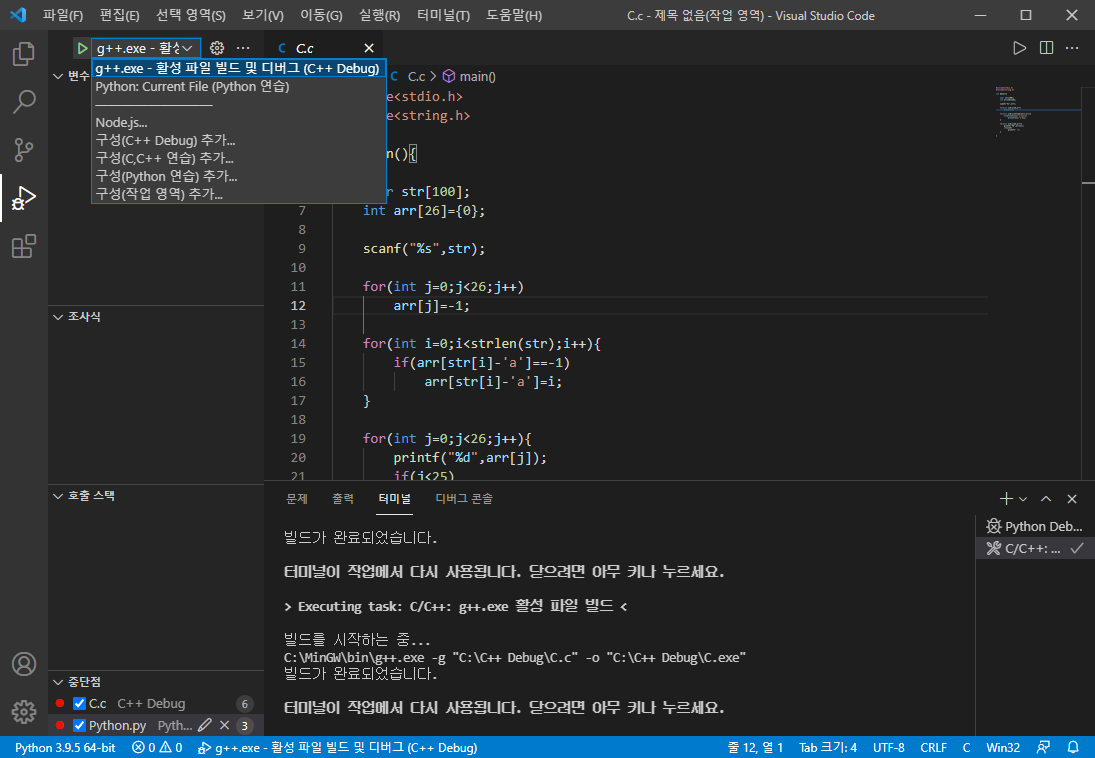This screenshot has height=758, width=1095.
Task: Create a new terminal with plus icon
Action: 1006,499
